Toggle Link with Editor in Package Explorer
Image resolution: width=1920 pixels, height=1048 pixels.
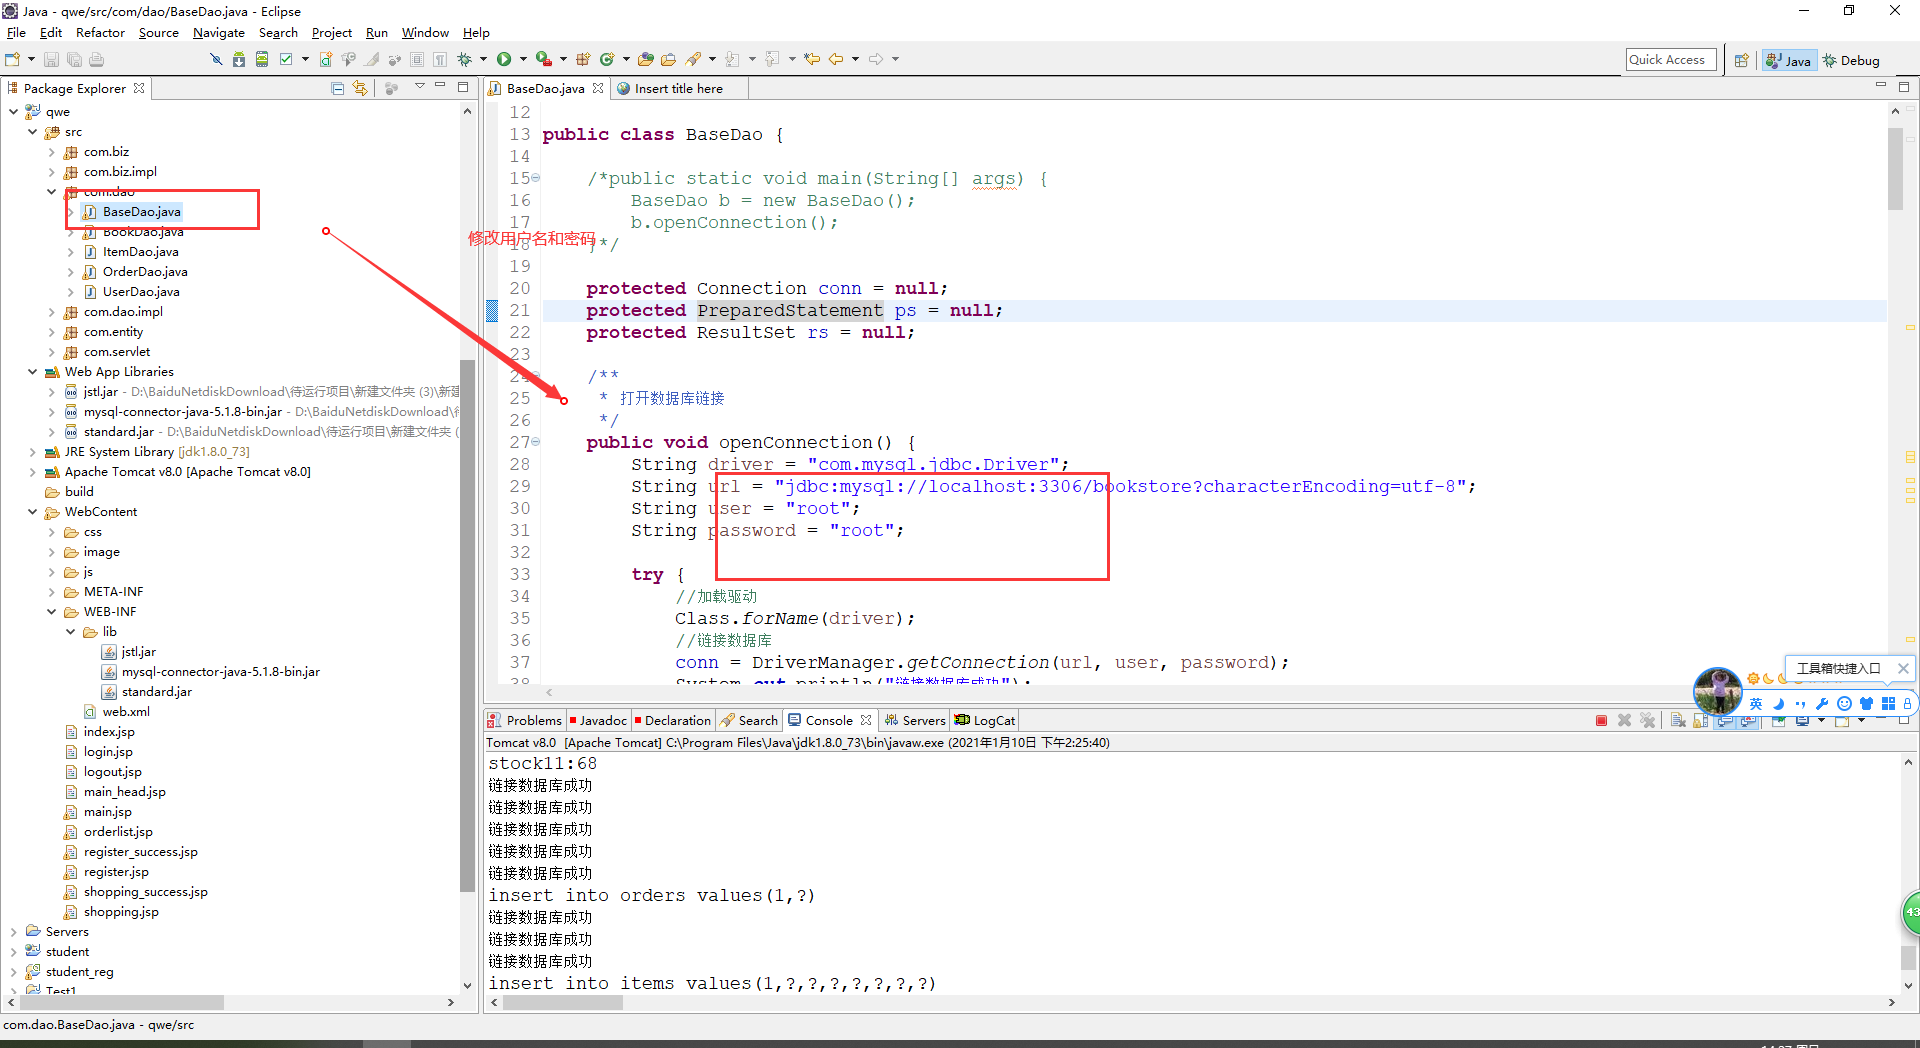point(360,88)
